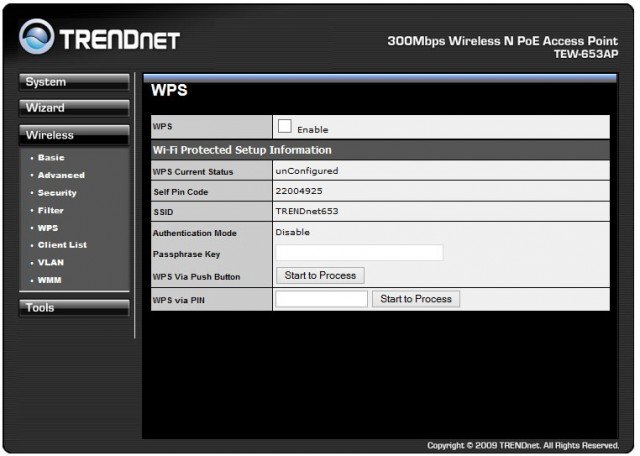The image size is (640, 456).
Task: Open the VLAN settings page
Action: 50,262
